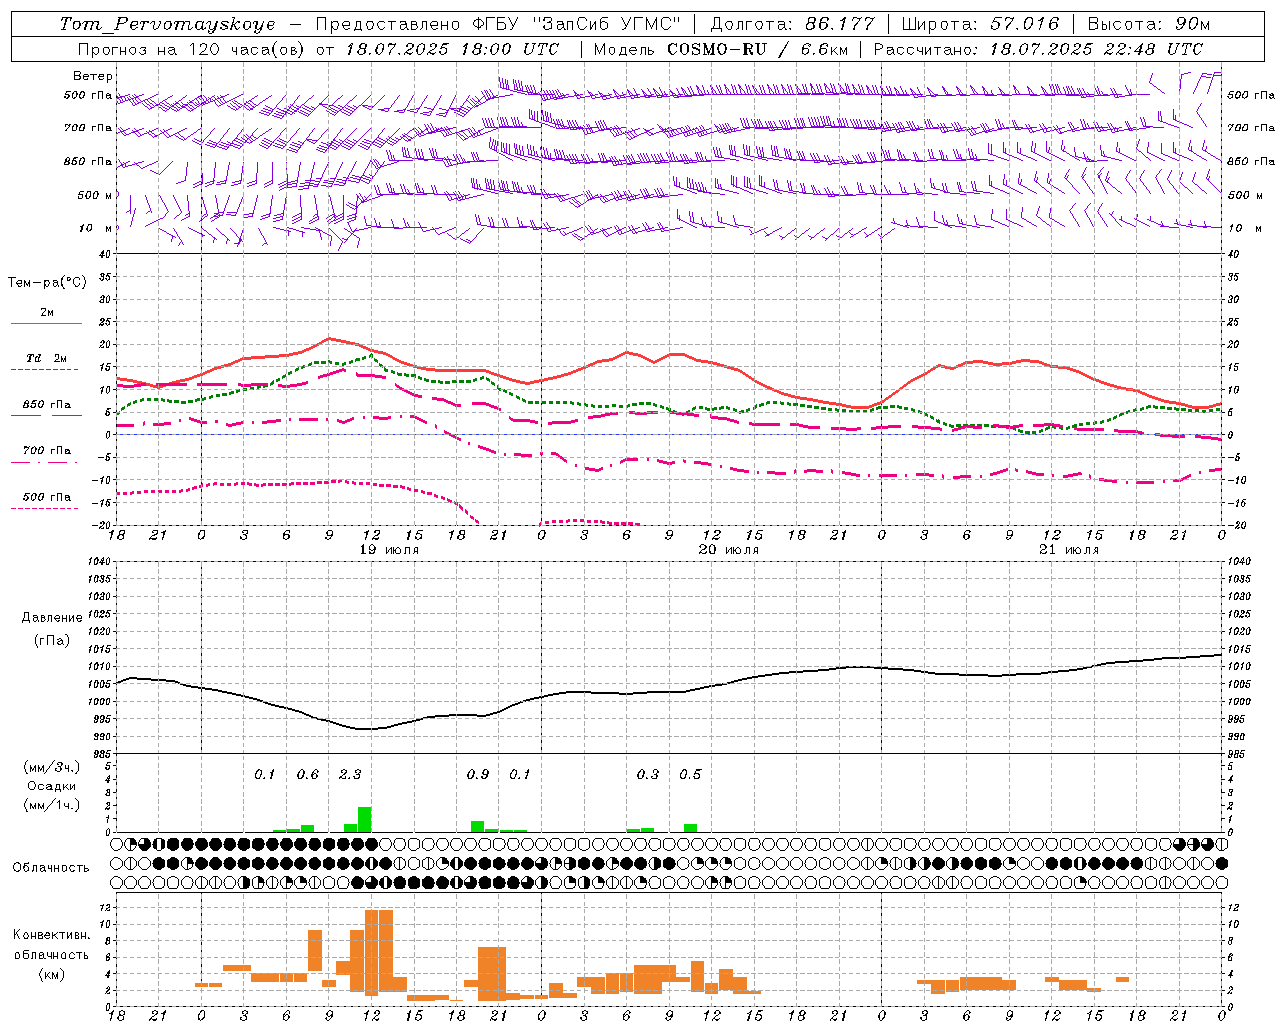The width and height of the screenshot is (1280, 1024).
Task: Select the text Предоставлено ФГБУ "ЗапСиб УГМС"
Action: 496,24
